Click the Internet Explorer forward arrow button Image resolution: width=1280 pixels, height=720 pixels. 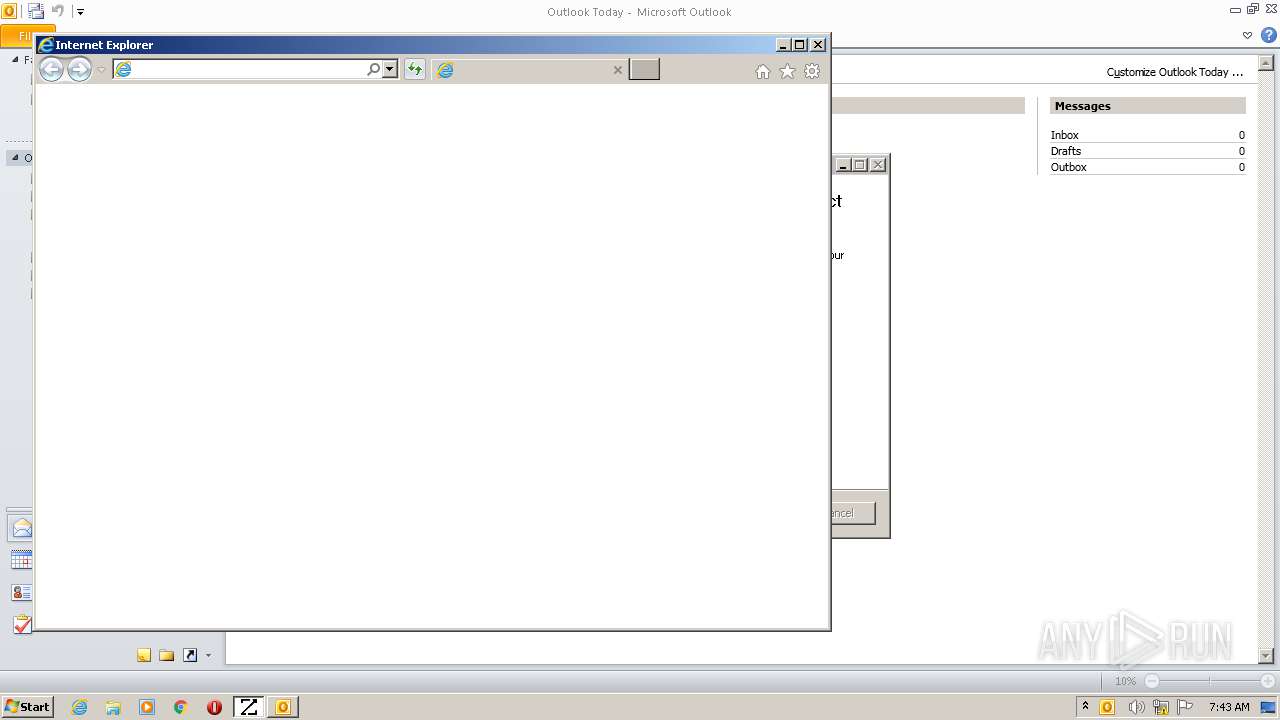79,69
